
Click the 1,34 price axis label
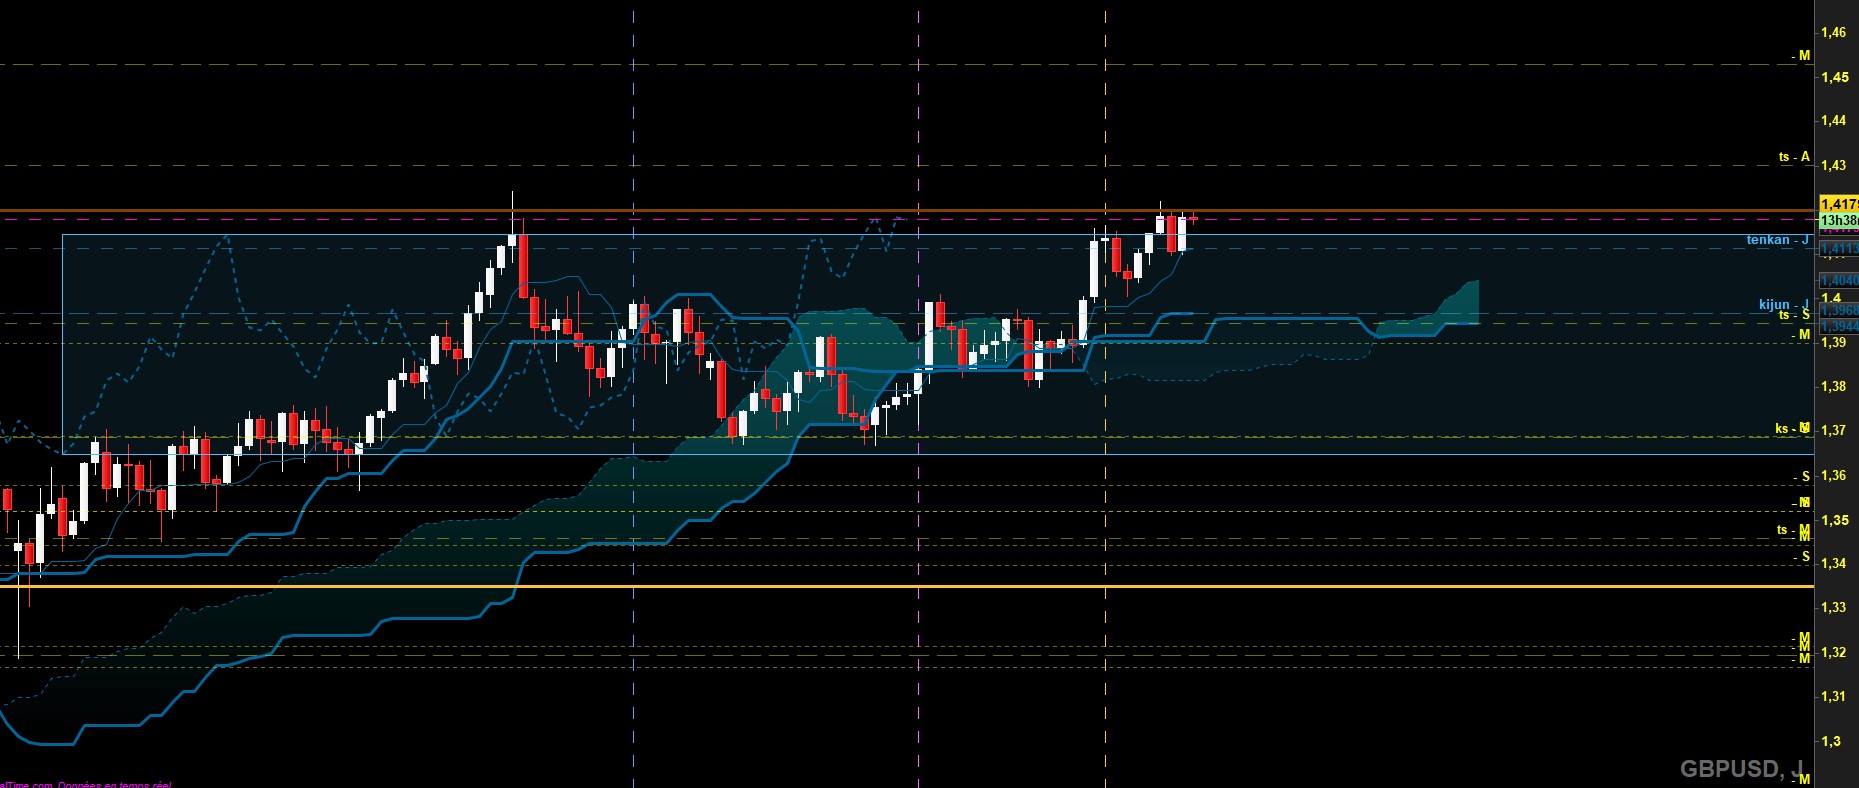tap(1834, 563)
